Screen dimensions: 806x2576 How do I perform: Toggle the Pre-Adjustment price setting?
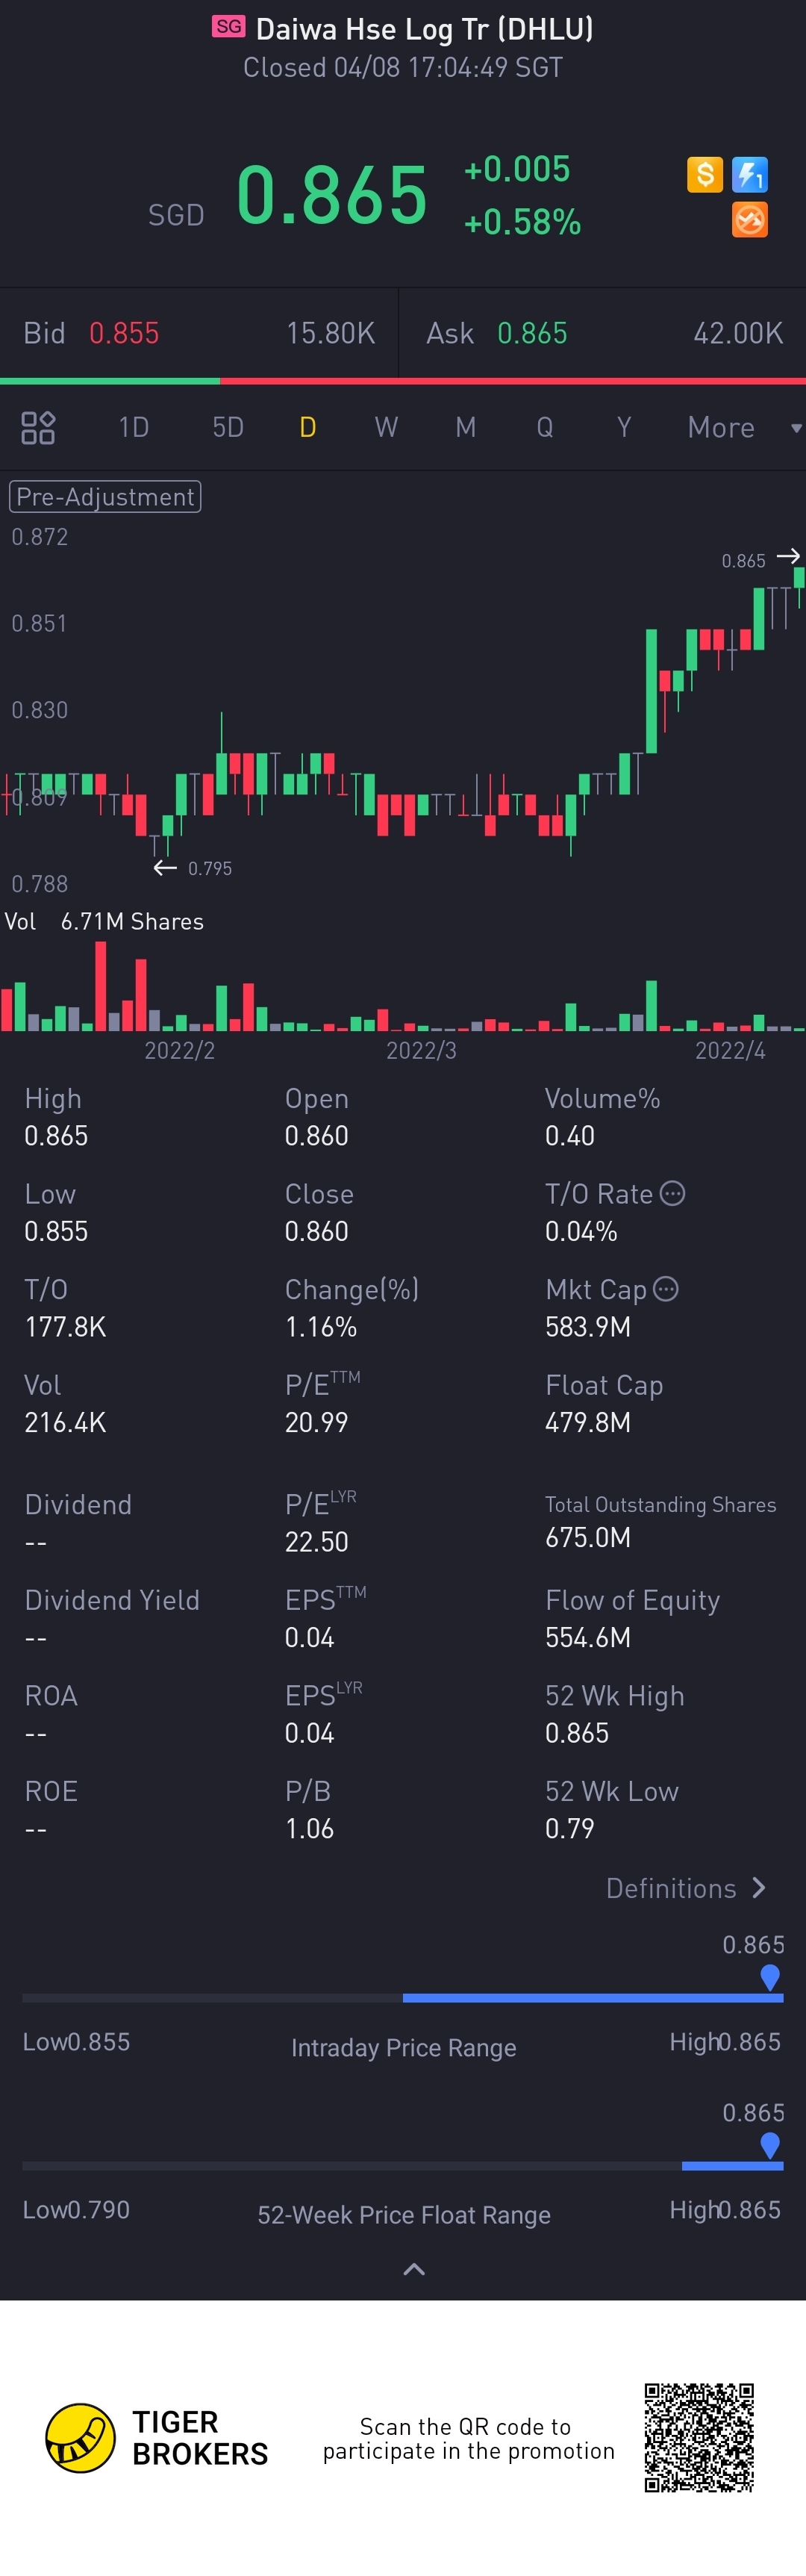(105, 497)
